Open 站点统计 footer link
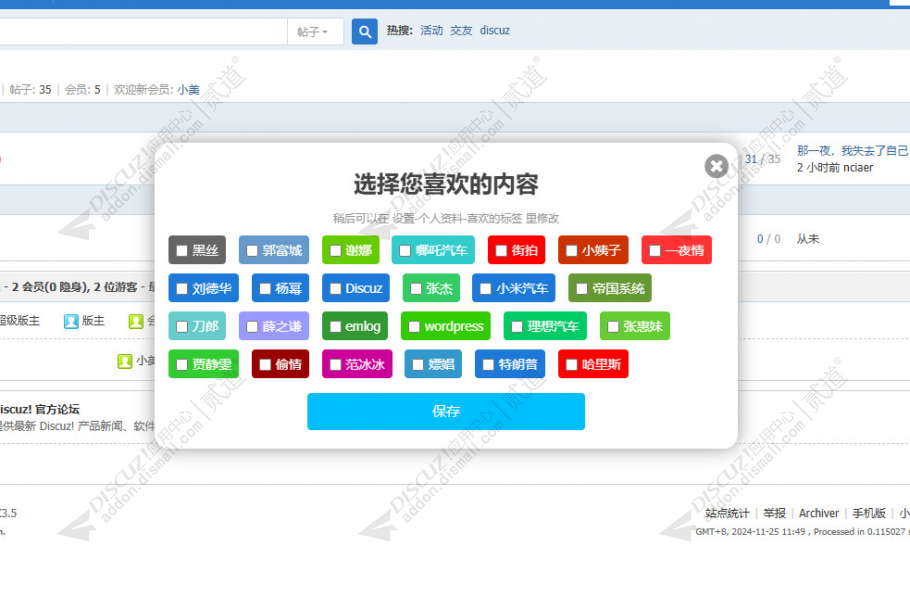Screen dimensions: 910x609 click(727, 513)
